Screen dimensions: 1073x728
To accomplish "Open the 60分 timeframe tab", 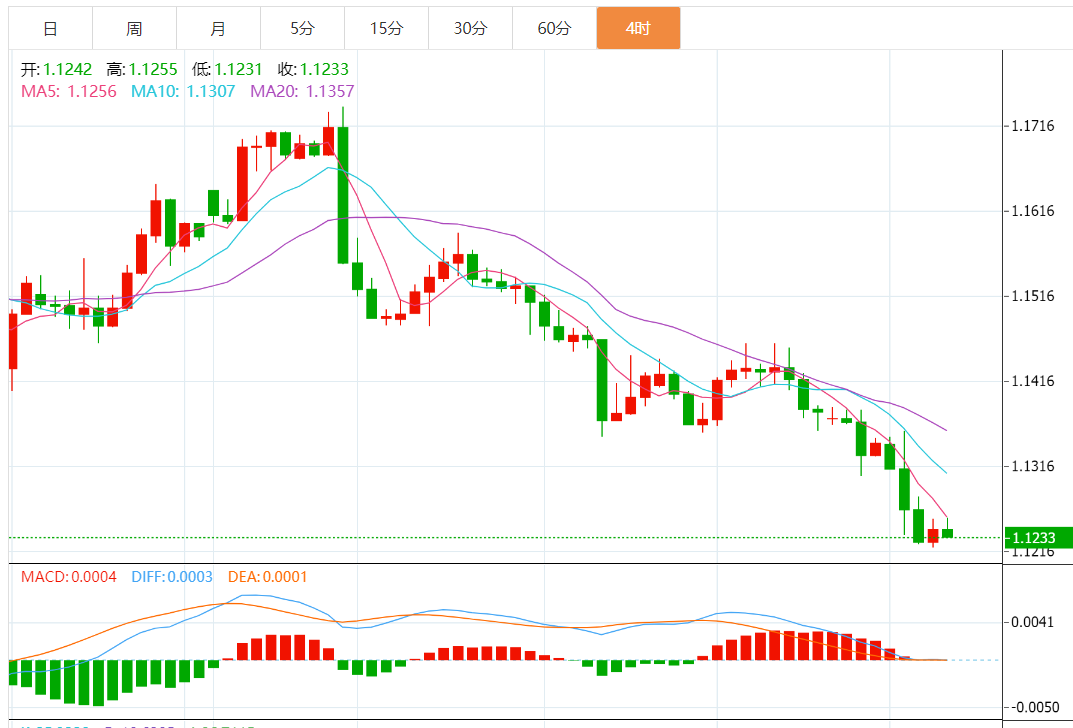I will [x=554, y=28].
